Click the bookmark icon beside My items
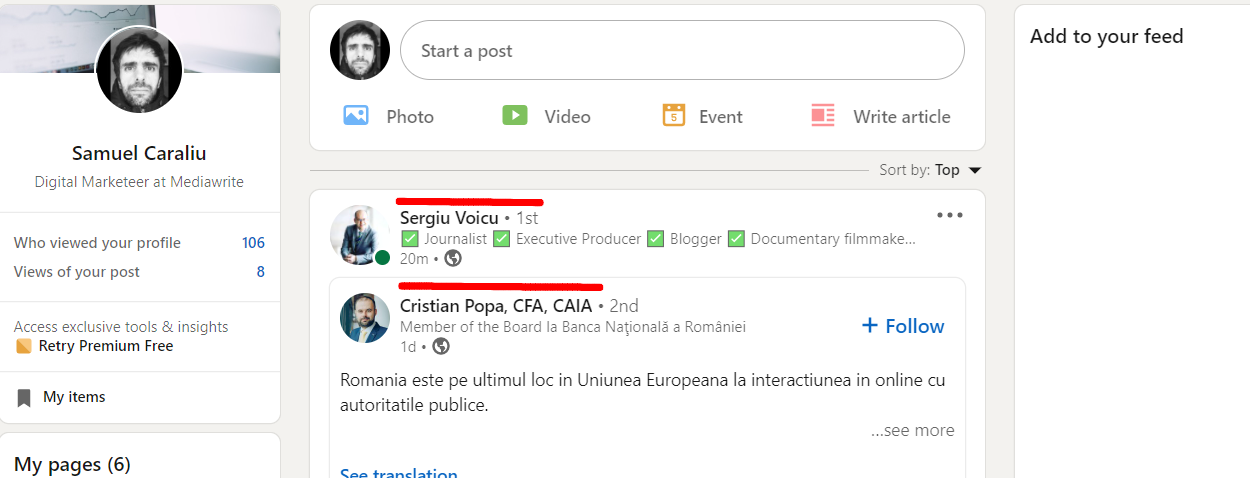The image size is (1250, 478). [x=24, y=398]
